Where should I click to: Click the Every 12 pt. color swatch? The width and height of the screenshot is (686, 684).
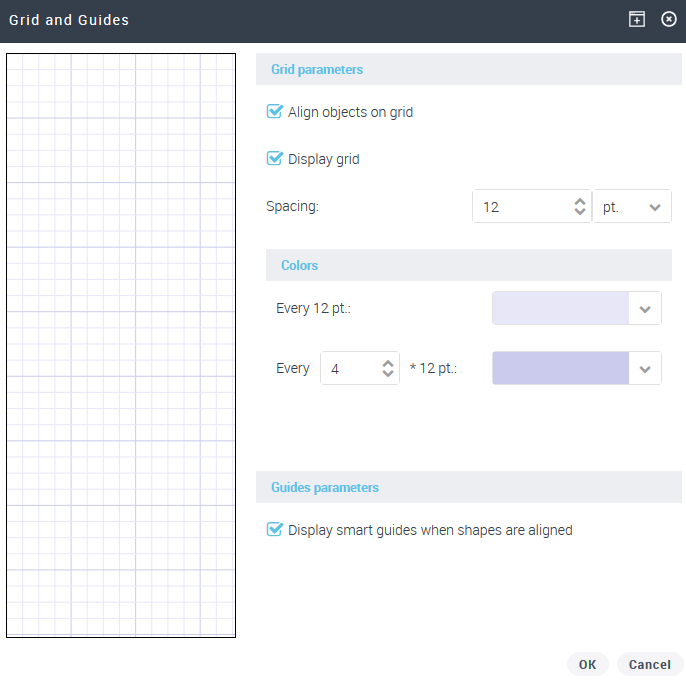click(x=561, y=309)
